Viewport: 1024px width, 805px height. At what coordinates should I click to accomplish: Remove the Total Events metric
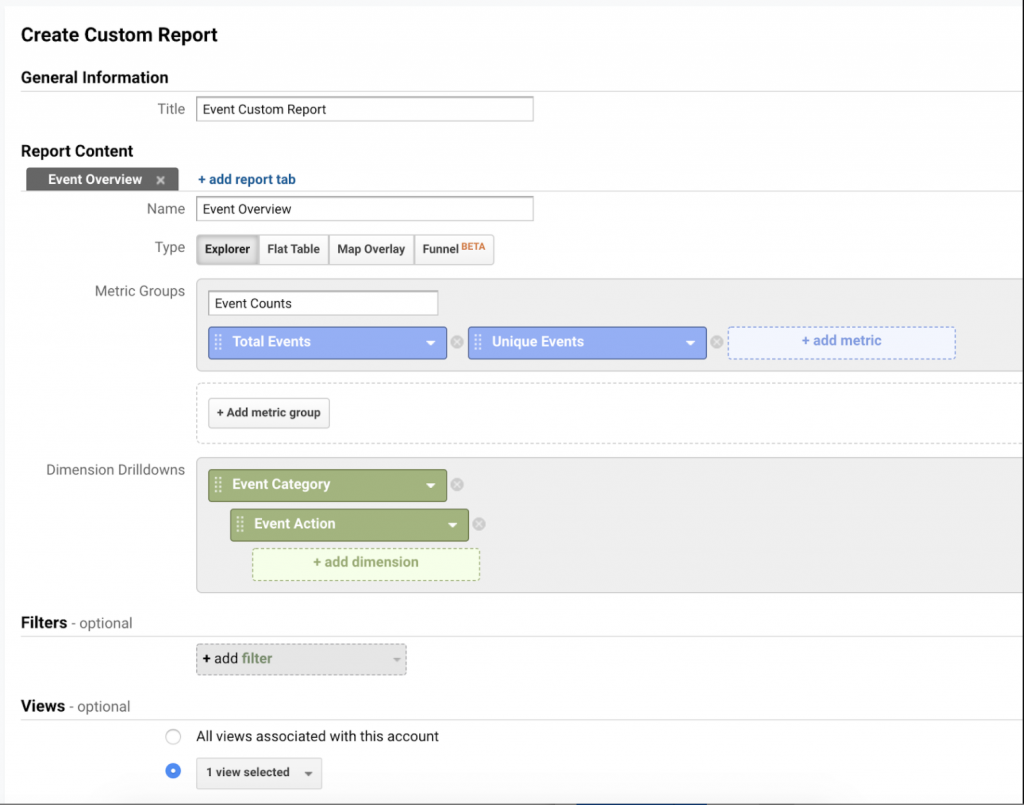[457, 342]
